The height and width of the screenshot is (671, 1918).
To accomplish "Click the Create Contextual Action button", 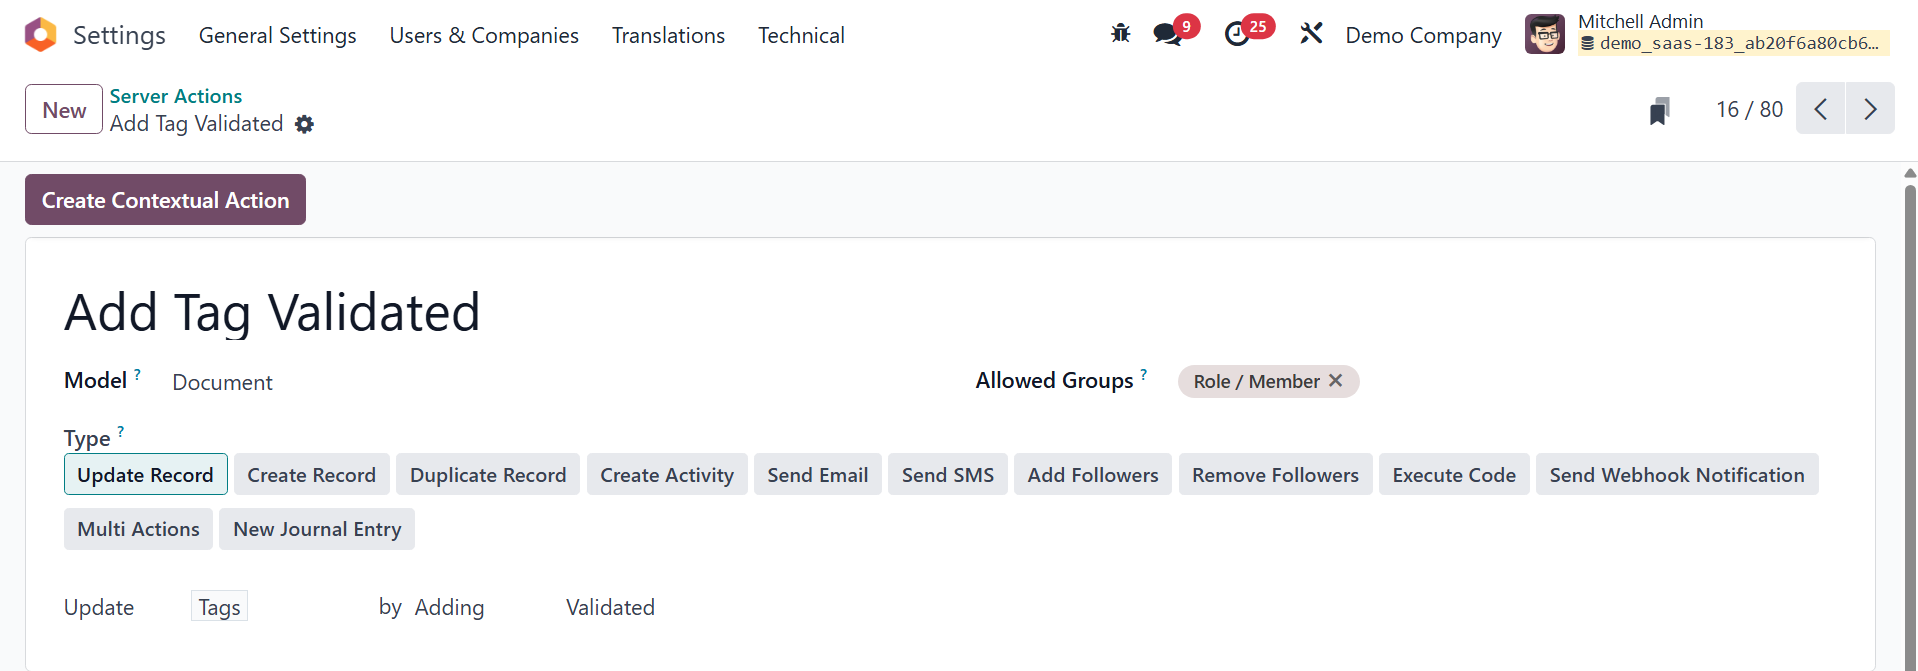I will tap(165, 200).
